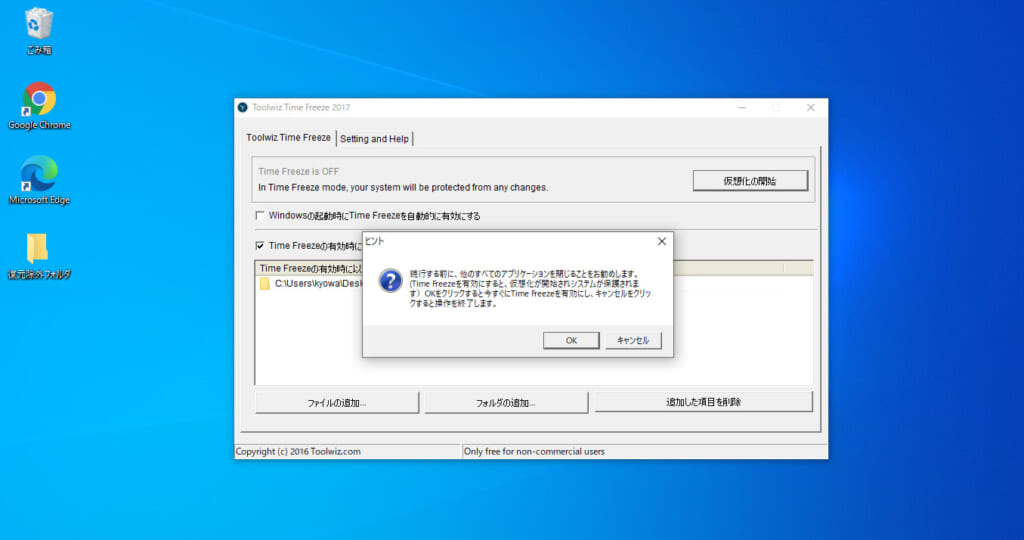Uncheck the Time Freezeの有効時に checkbox
The height and width of the screenshot is (540, 1024).
pyautogui.click(x=260, y=246)
